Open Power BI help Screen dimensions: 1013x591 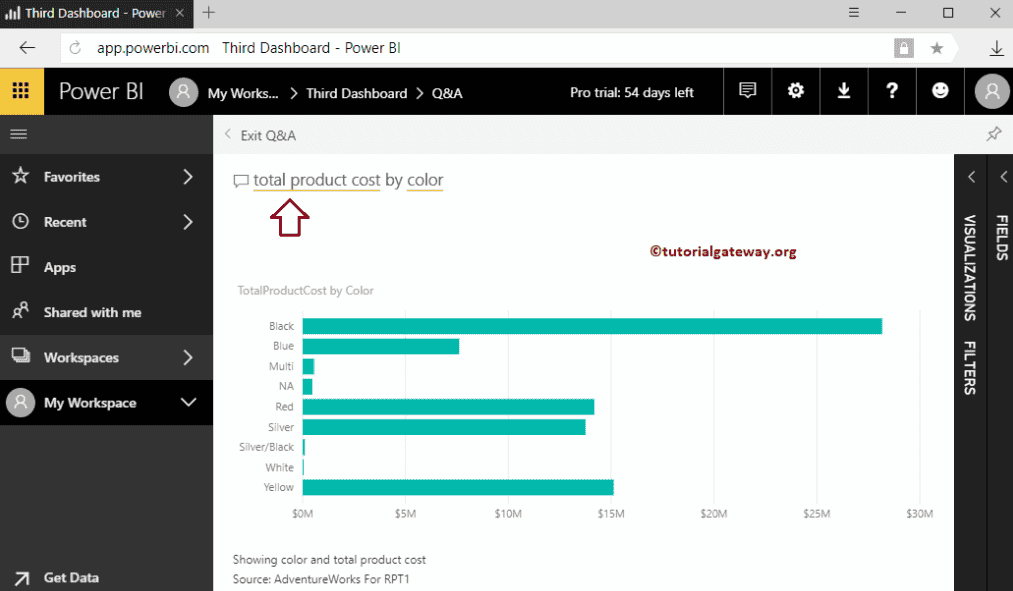coord(891,91)
